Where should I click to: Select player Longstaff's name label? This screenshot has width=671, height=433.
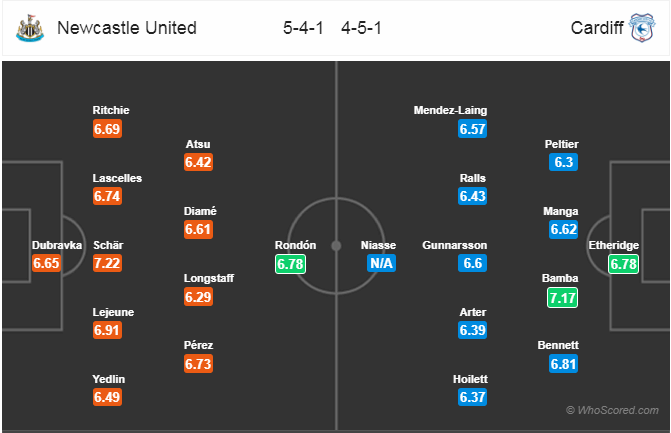[x=205, y=278]
